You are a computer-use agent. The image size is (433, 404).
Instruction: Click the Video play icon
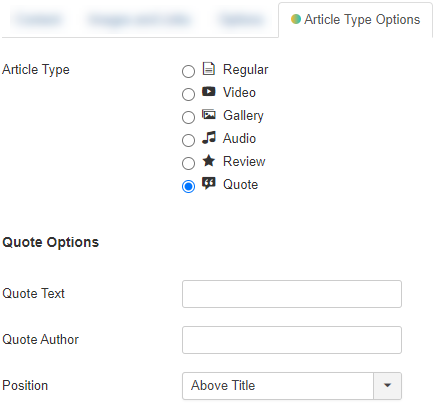pyautogui.click(x=209, y=91)
